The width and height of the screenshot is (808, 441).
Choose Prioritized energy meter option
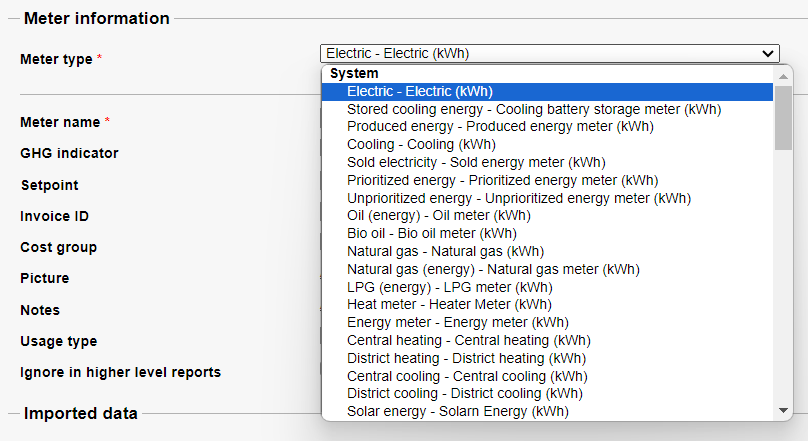pyautogui.click(x=502, y=180)
